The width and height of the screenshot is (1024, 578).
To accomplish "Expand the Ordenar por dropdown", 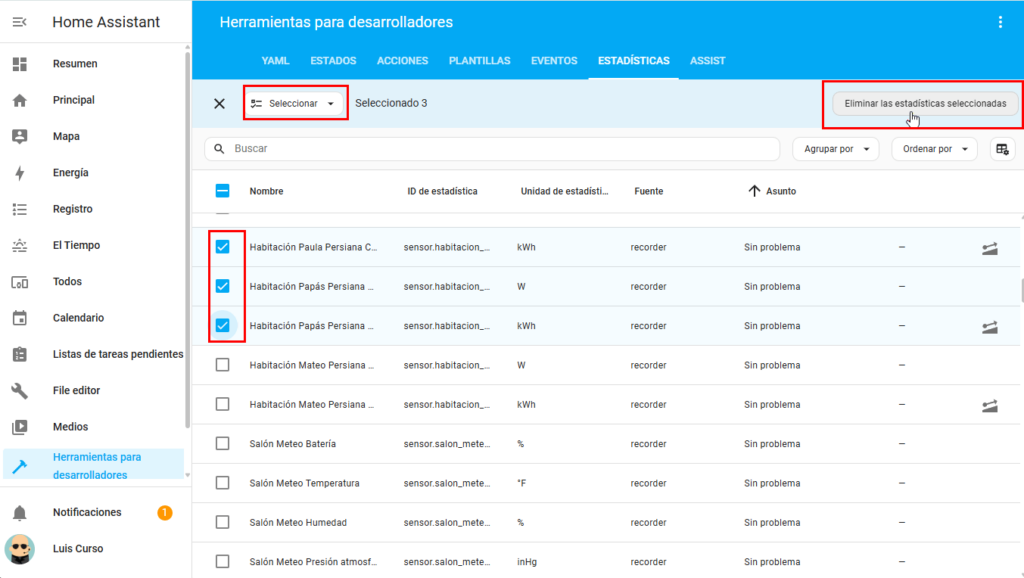I will (x=933, y=149).
